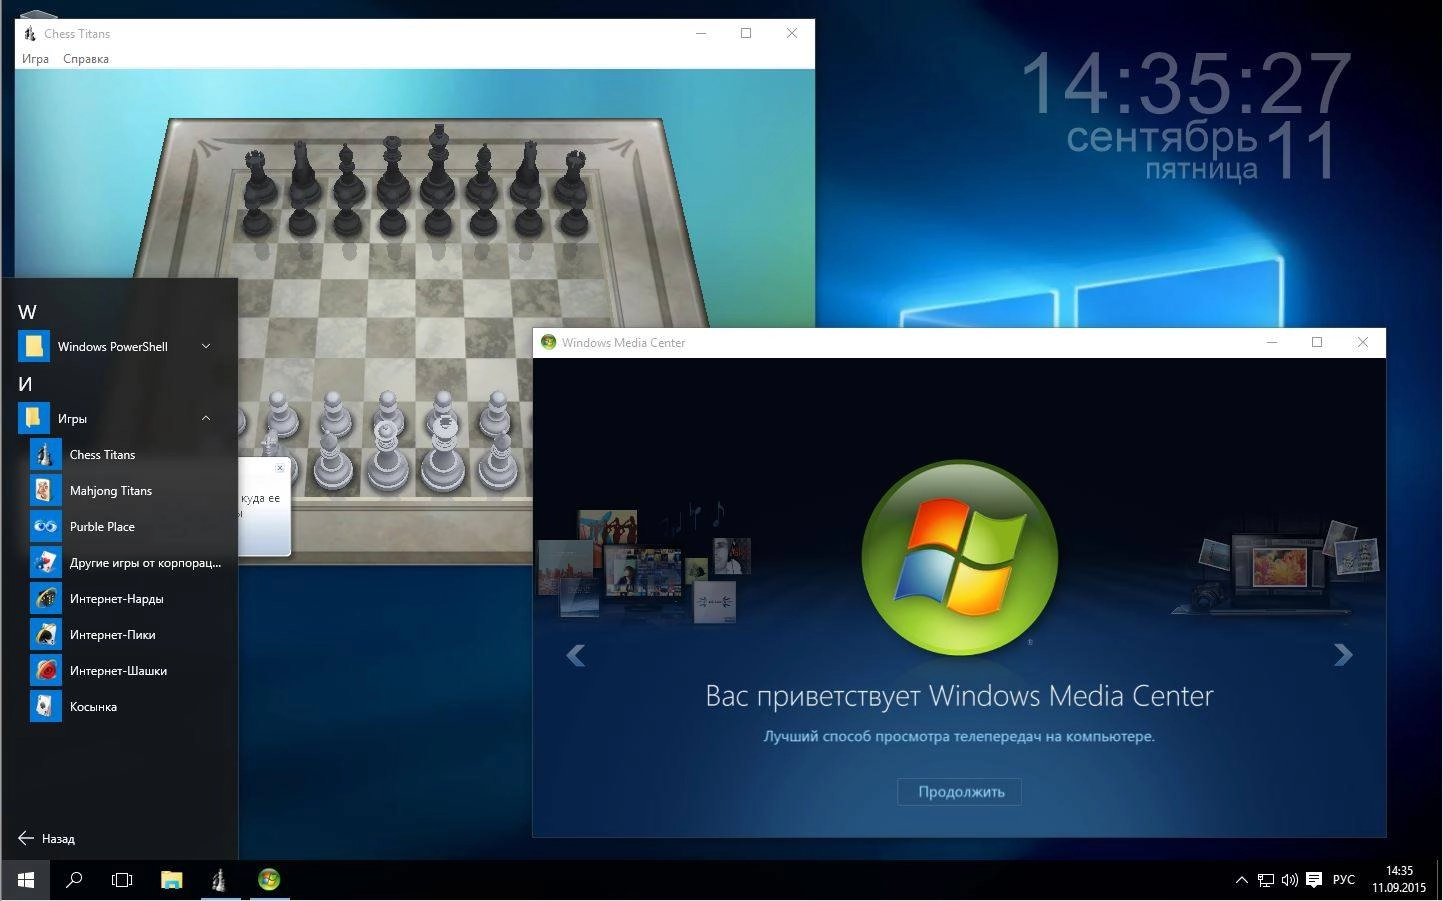The height and width of the screenshot is (901, 1443).
Task: Open the Игра menu in Chess Titans
Action: point(35,59)
